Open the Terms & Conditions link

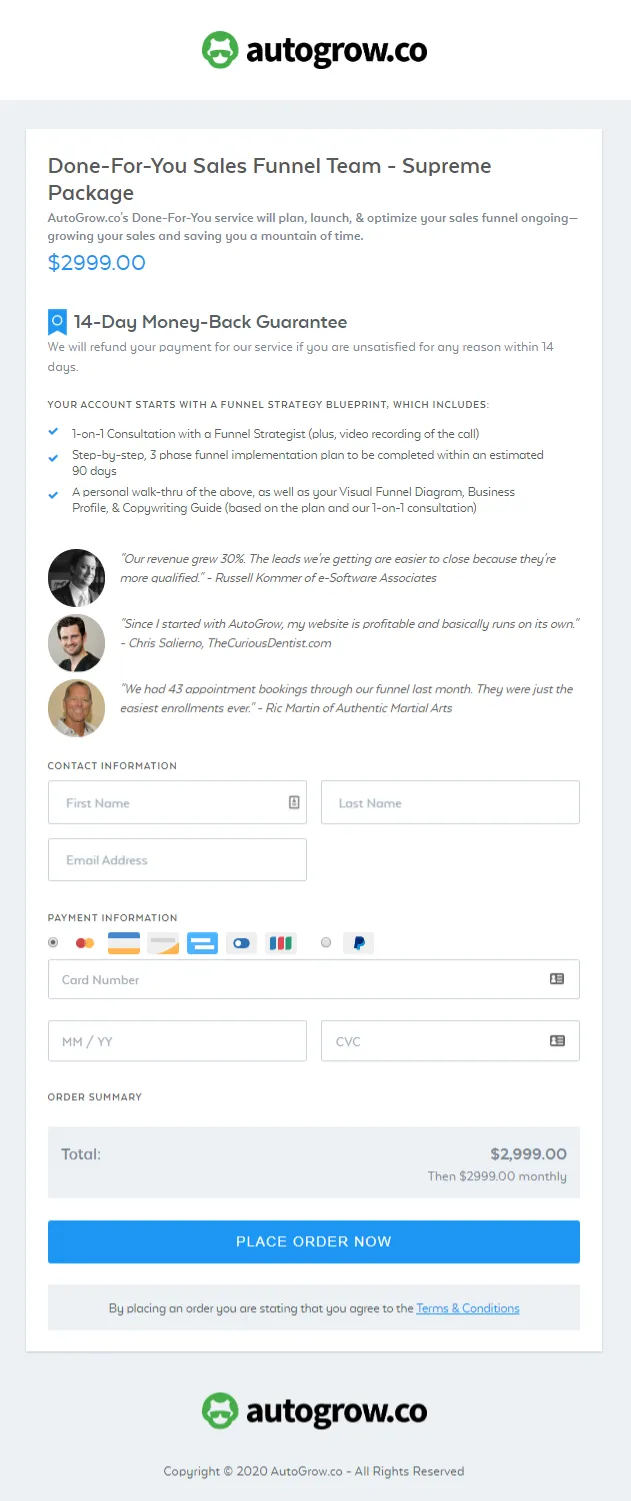(467, 1307)
